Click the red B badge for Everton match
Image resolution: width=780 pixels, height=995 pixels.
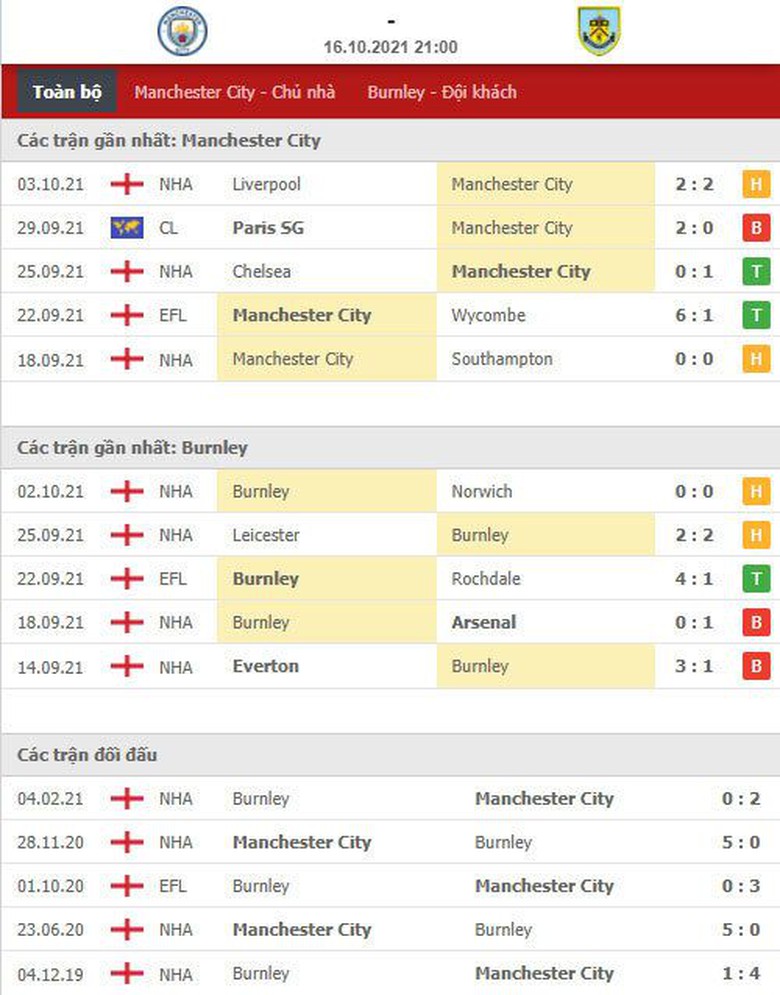coord(756,666)
